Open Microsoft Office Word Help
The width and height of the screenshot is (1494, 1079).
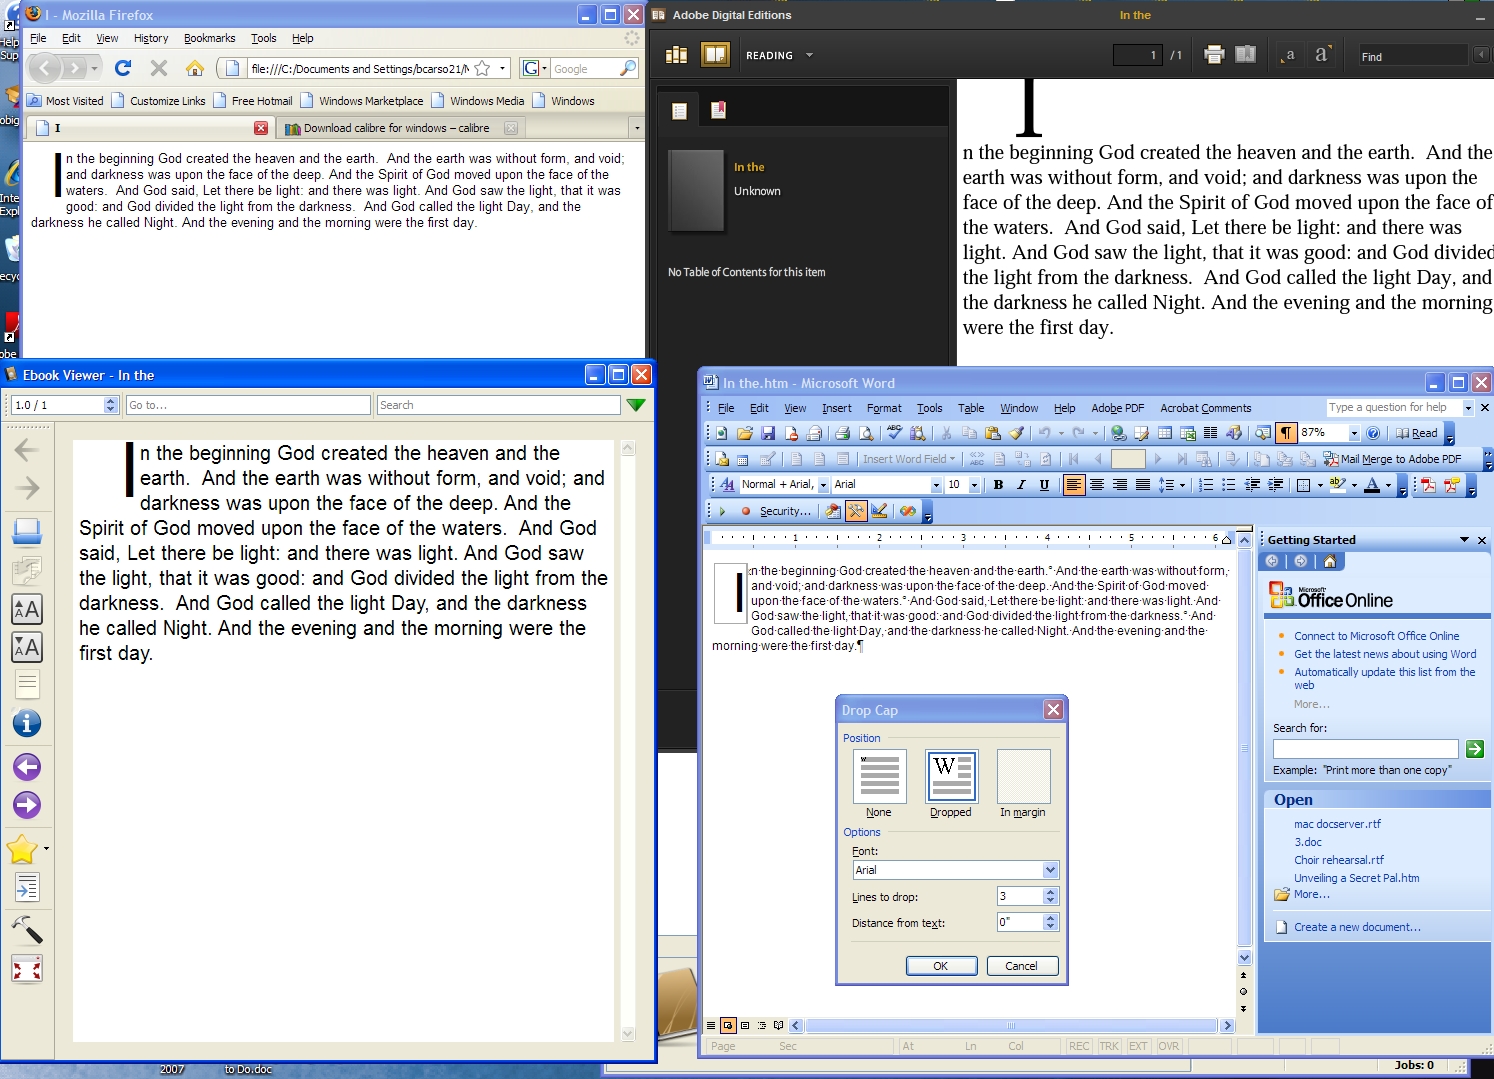(x=1373, y=433)
